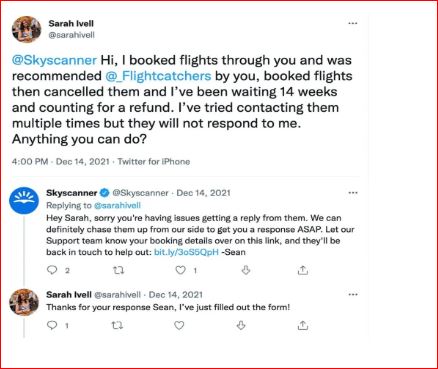Retweet Sarah's 'filled out the form' tweet
This screenshot has height=369, width=438.
(x=117, y=325)
